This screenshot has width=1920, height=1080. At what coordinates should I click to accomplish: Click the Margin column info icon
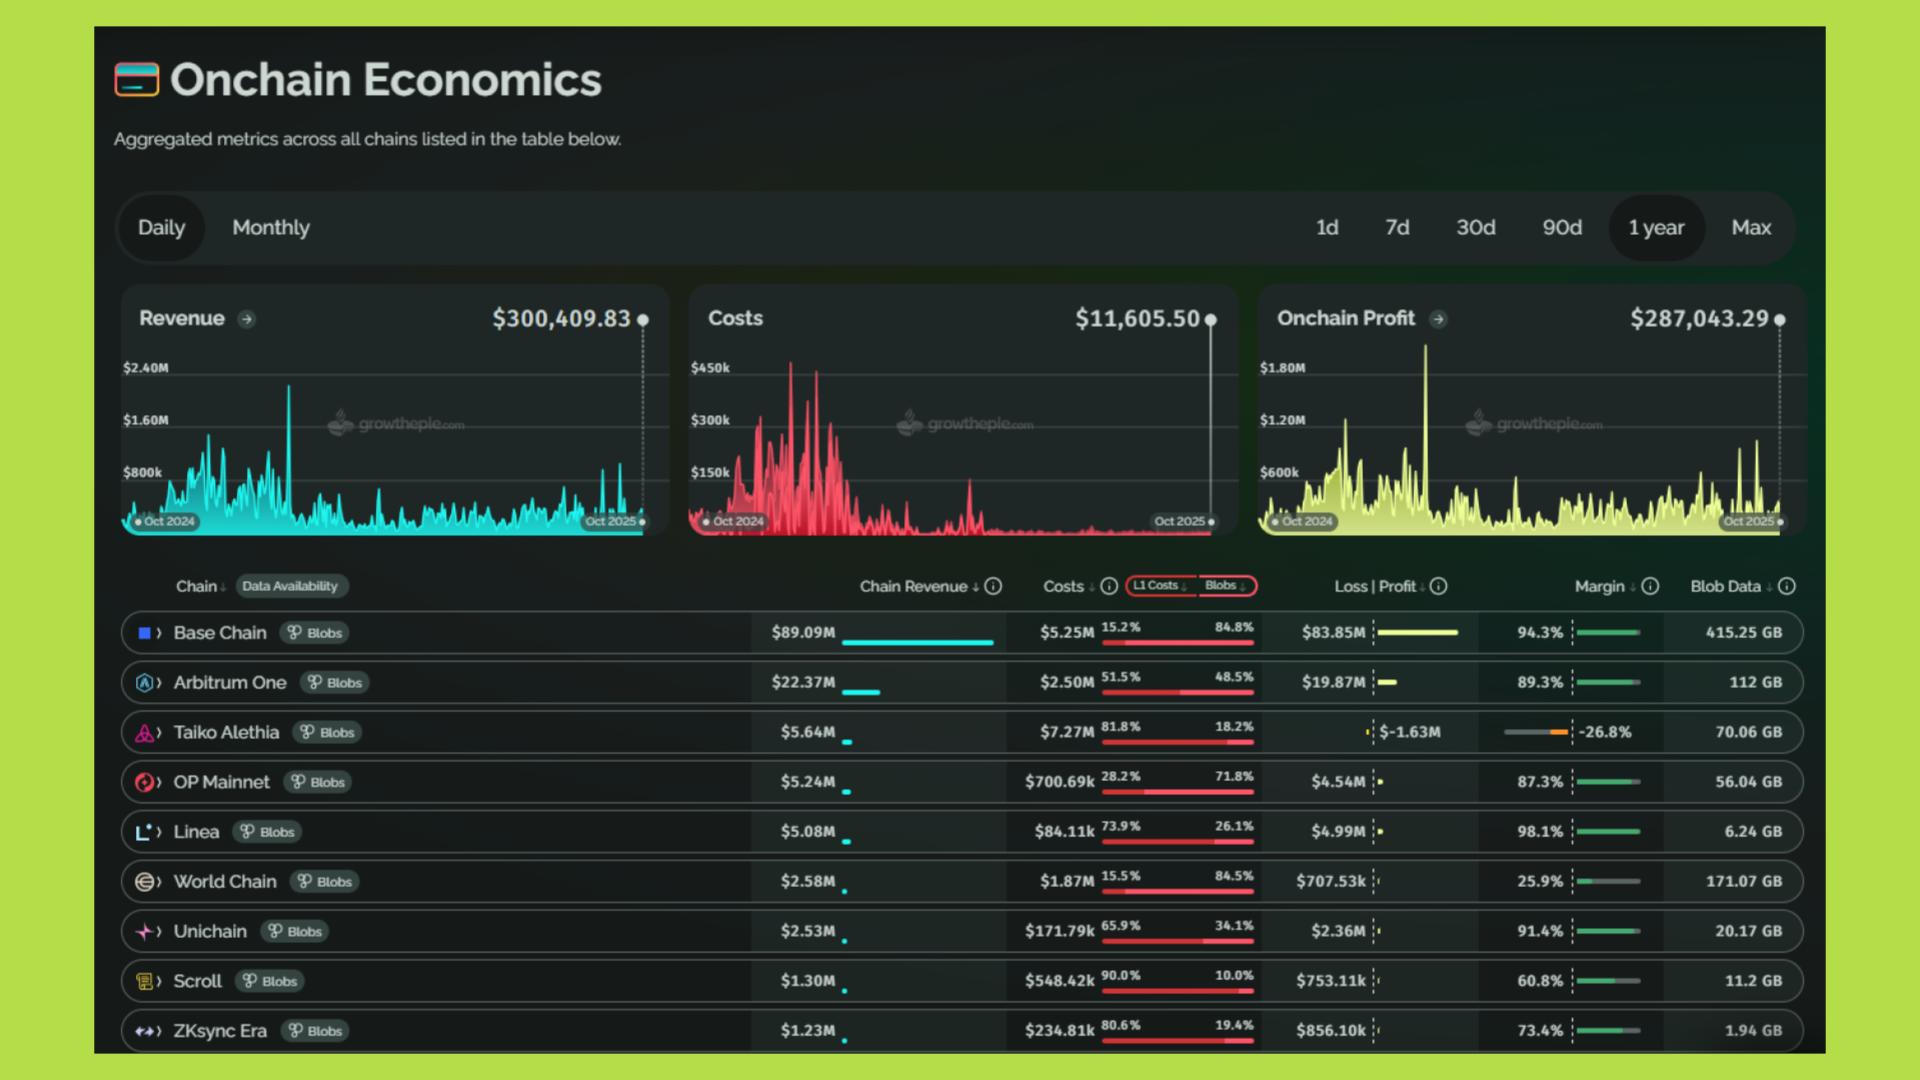pyautogui.click(x=1650, y=587)
